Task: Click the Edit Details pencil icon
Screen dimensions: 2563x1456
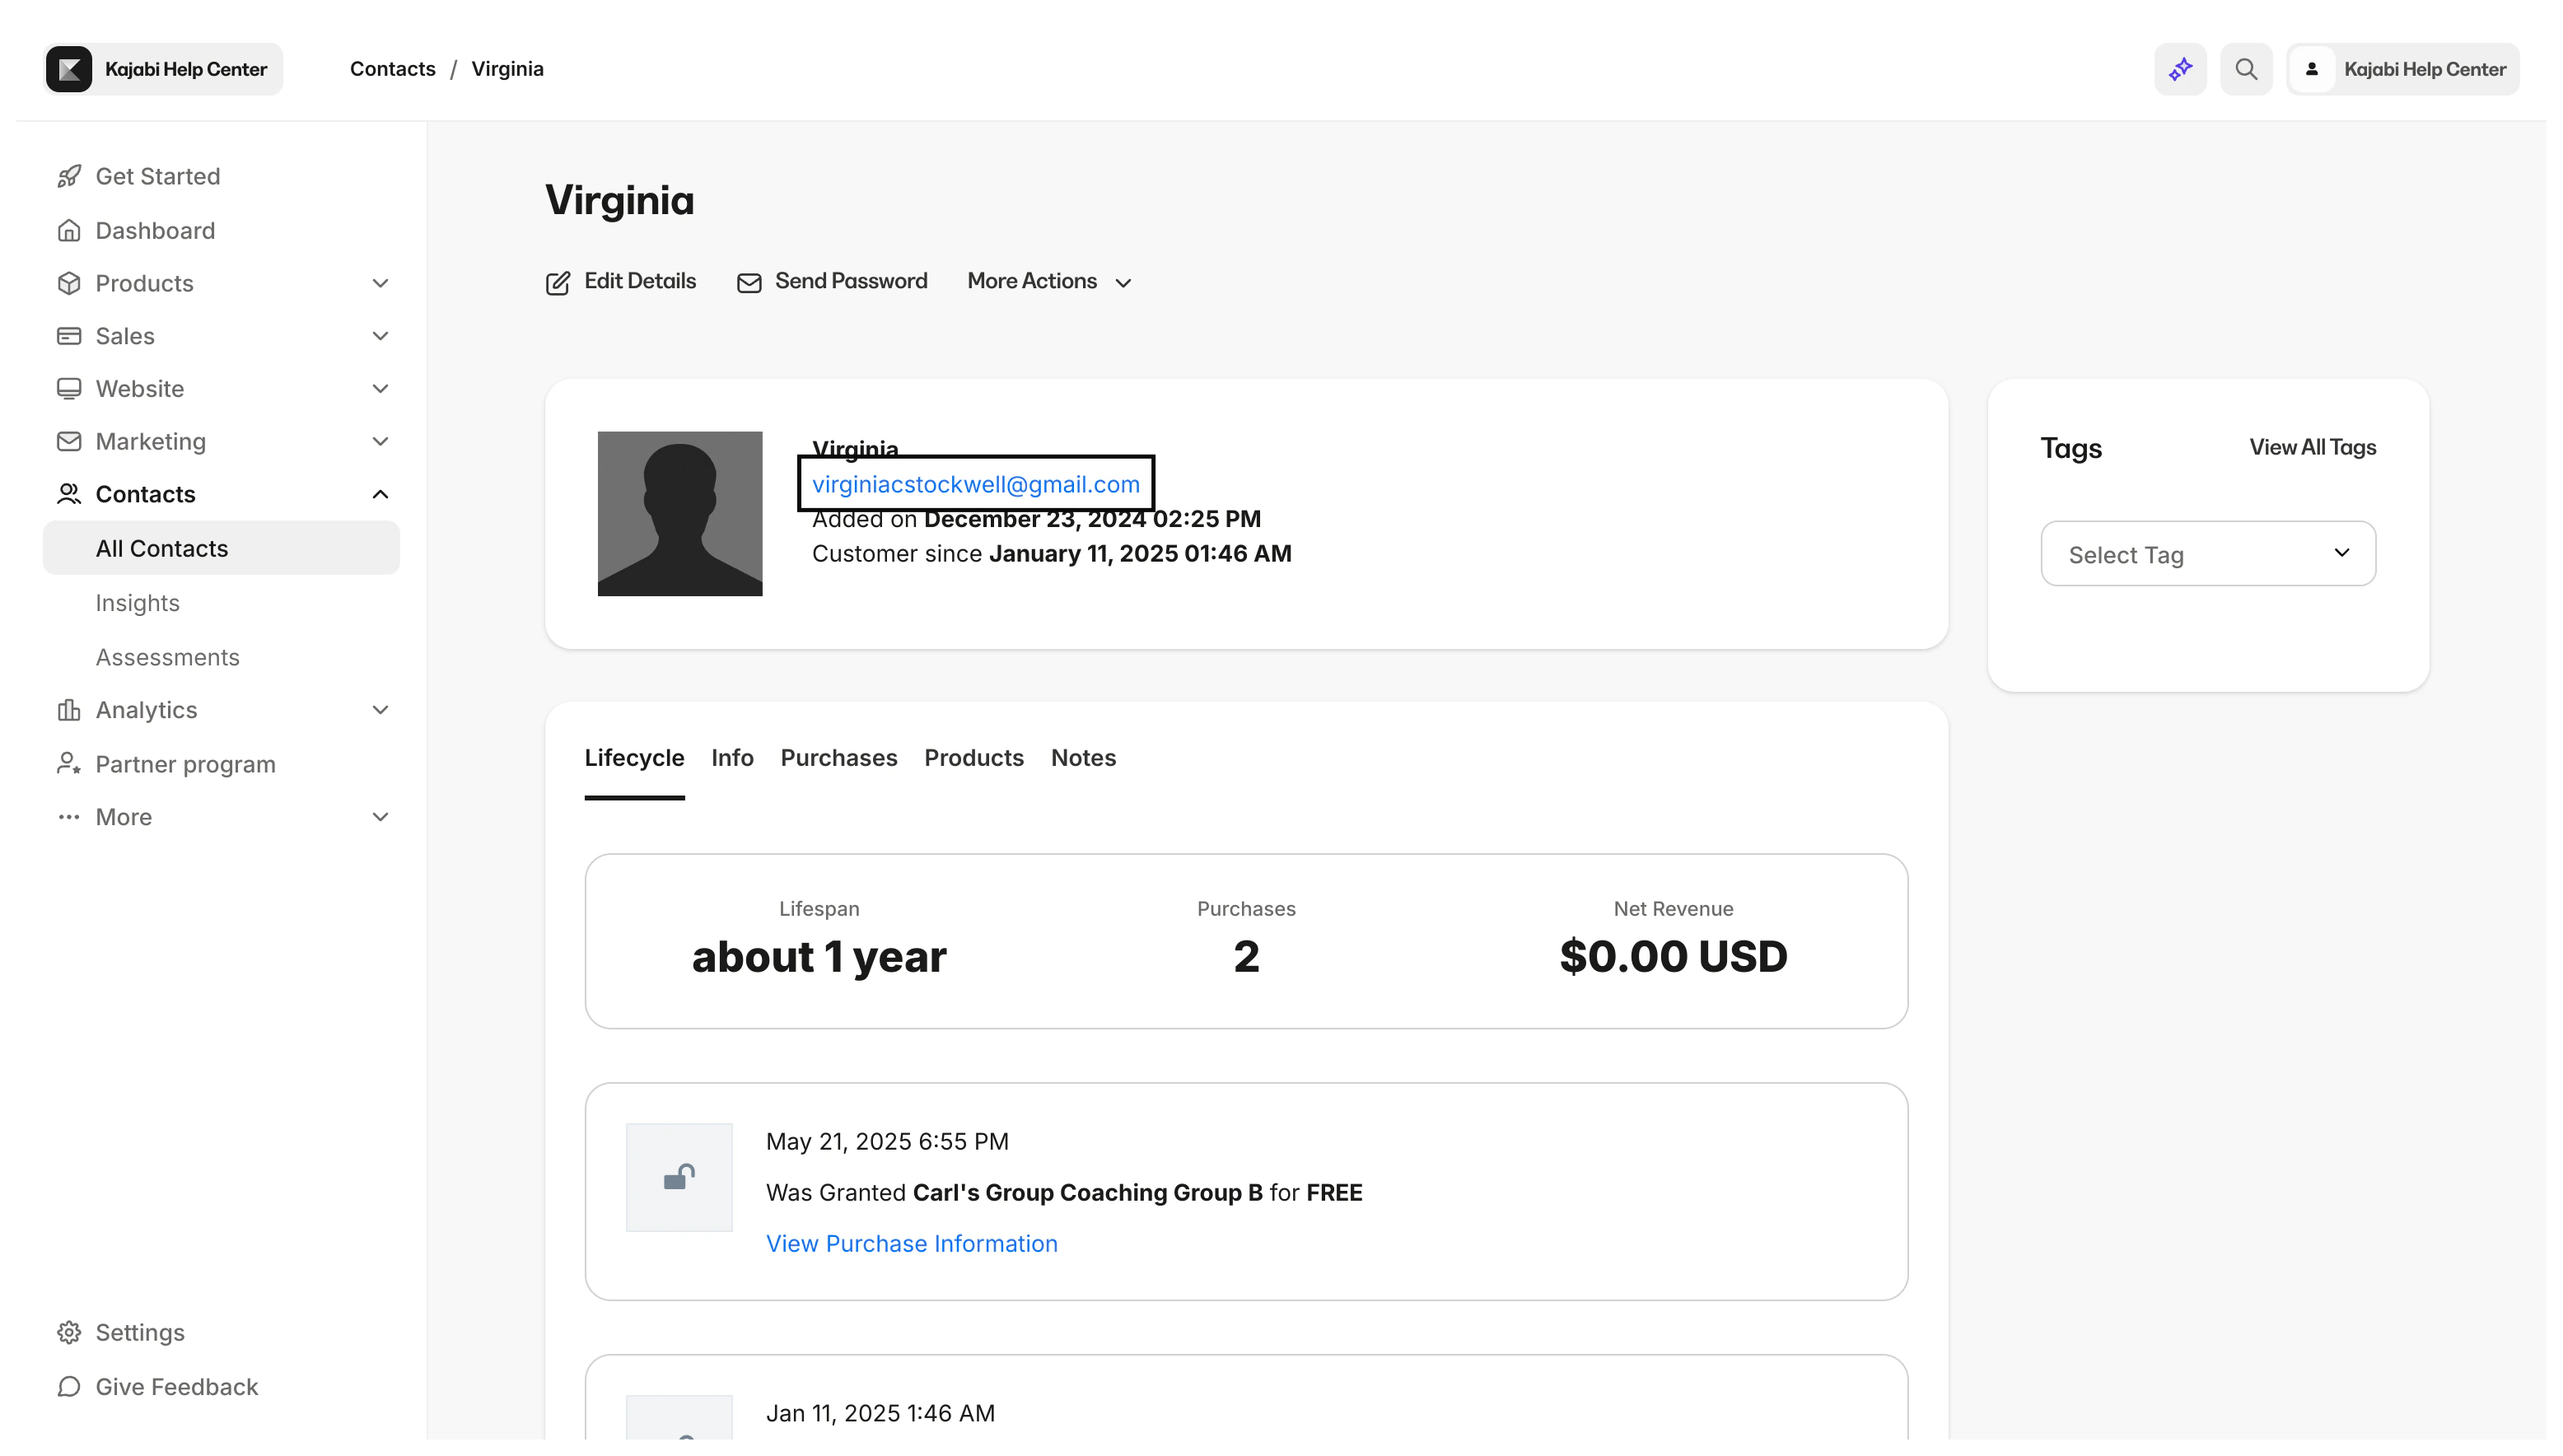Action: pos(558,283)
